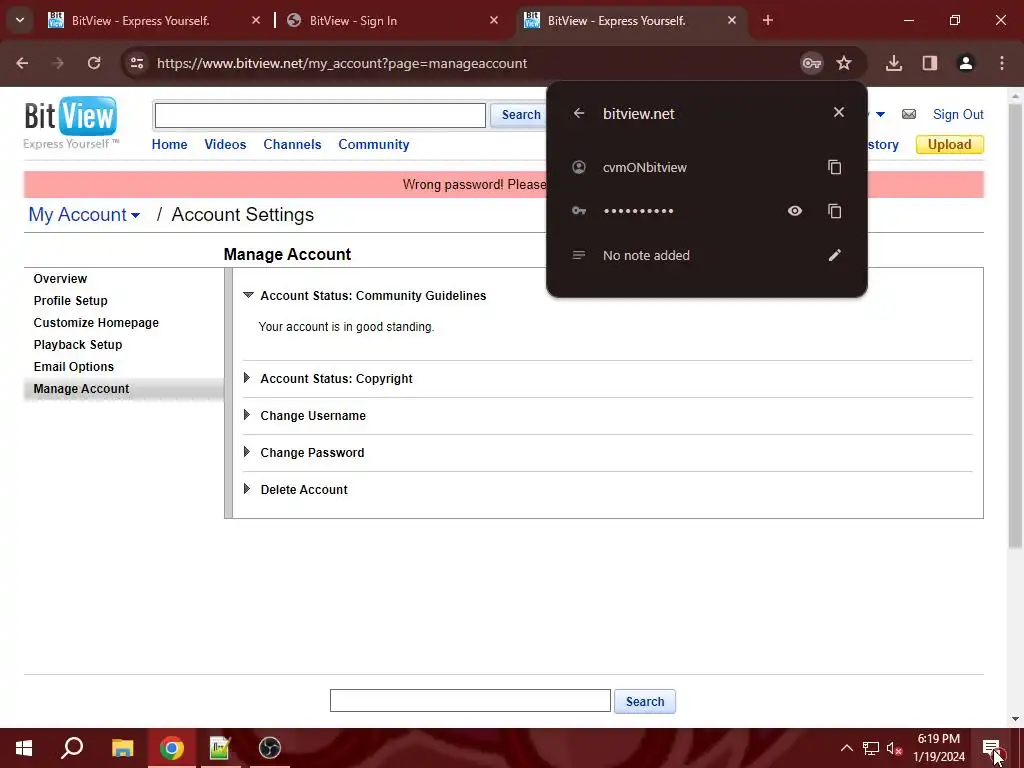Click the BitView logo

click(x=71, y=122)
